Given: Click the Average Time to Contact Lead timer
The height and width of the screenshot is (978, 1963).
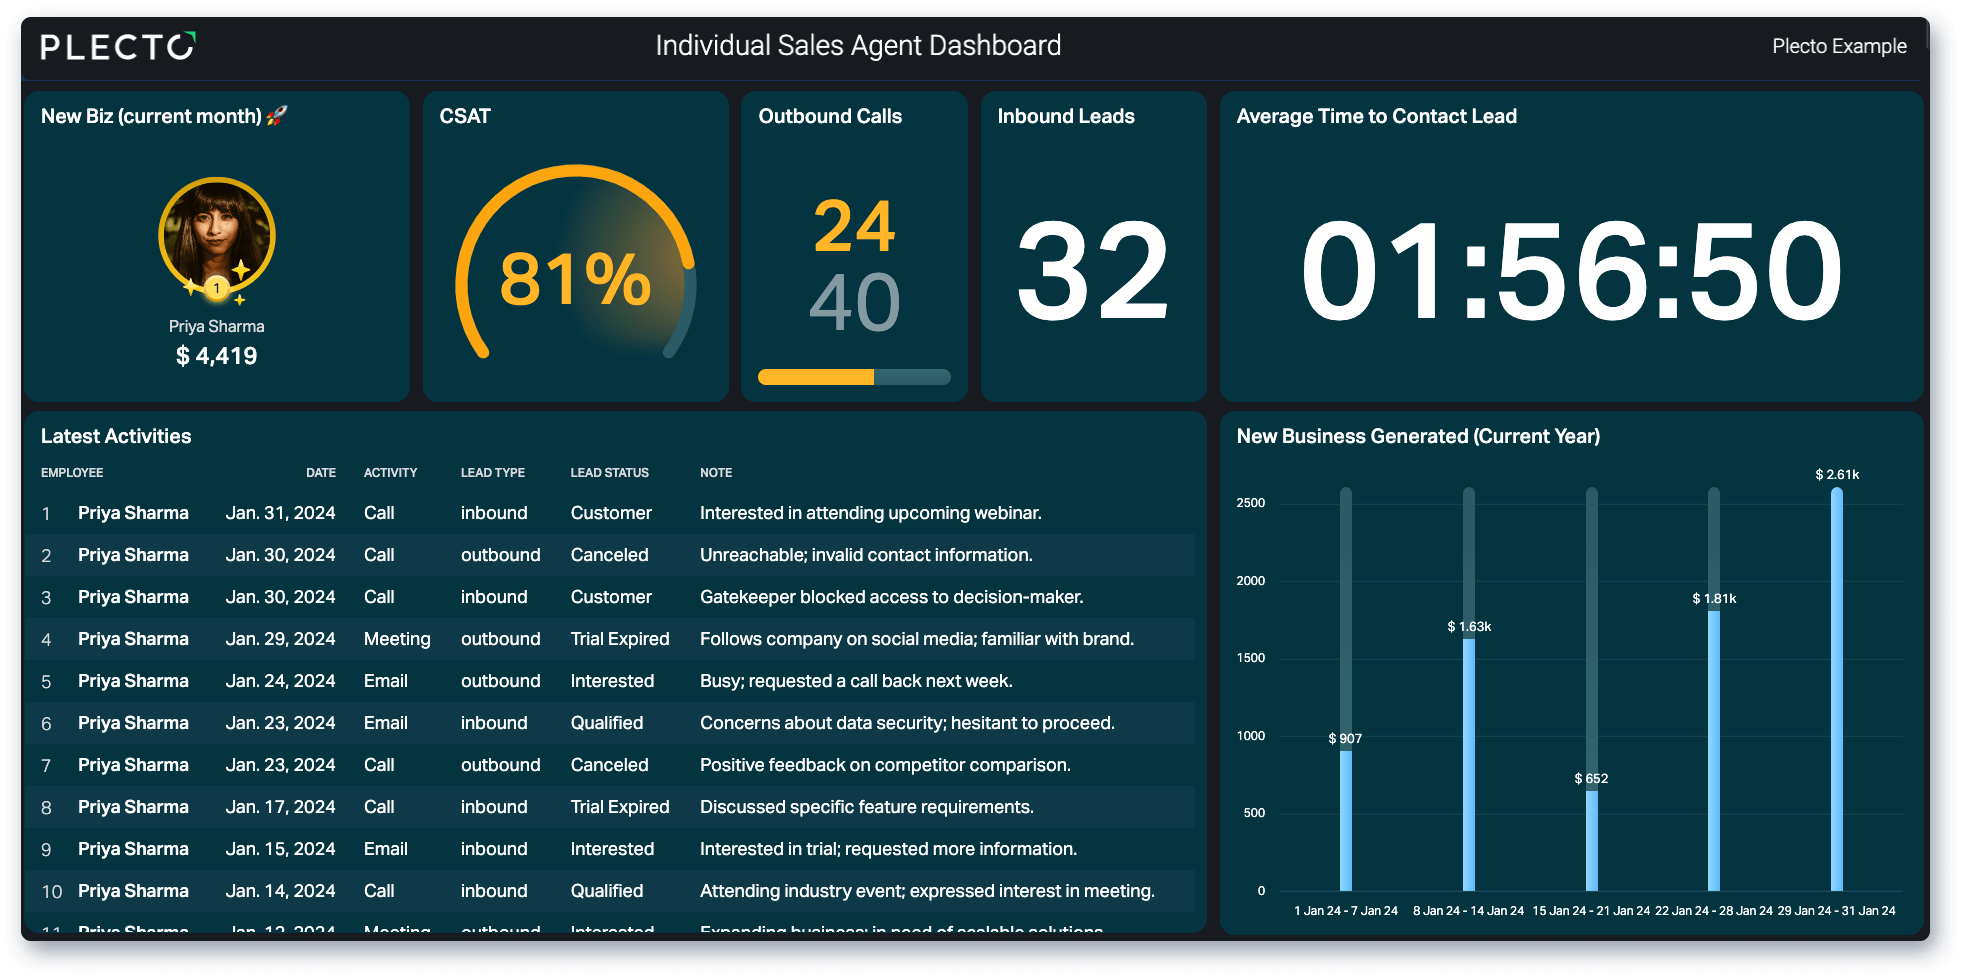Looking at the screenshot, I should pos(1571,271).
